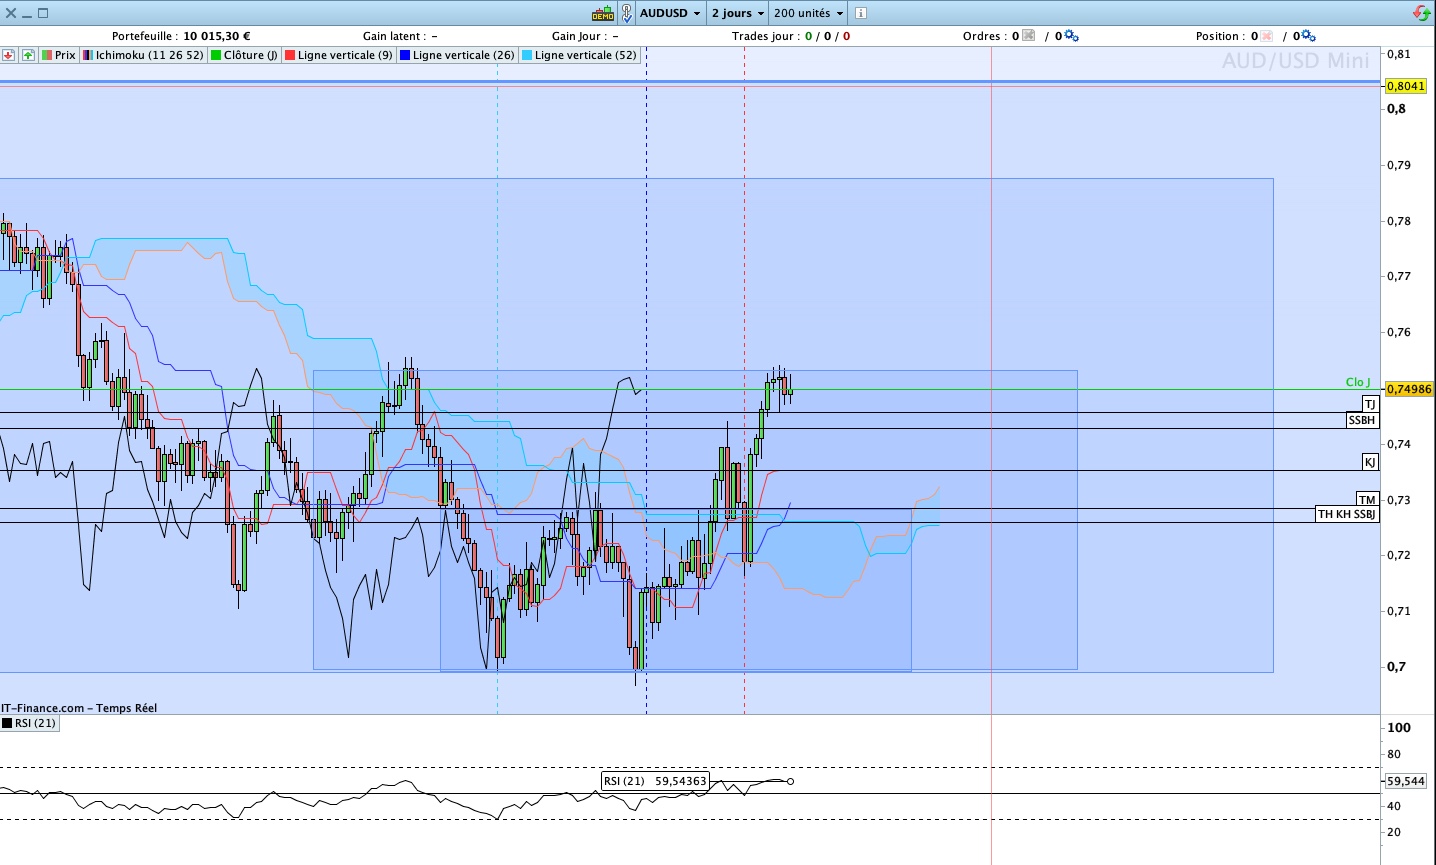This screenshot has height=865, width=1436.
Task: Select the Ligne verticale (52) label
Action: coord(579,55)
